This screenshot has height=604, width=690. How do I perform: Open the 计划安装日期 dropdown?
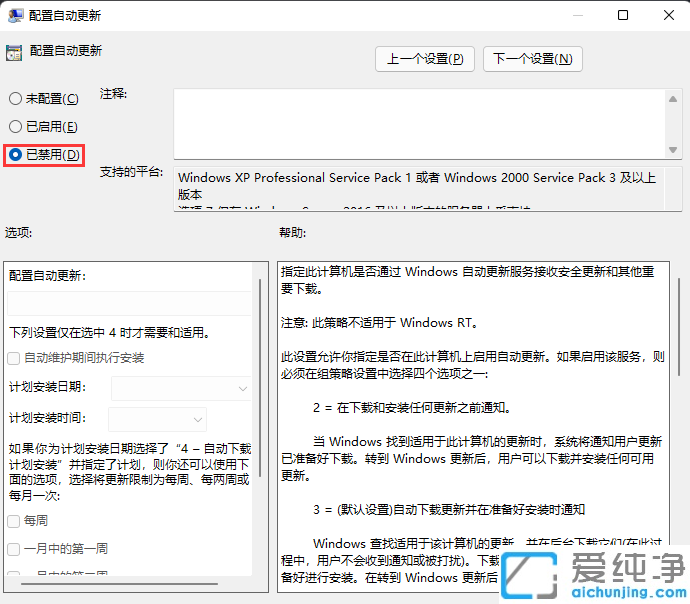(181, 388)
